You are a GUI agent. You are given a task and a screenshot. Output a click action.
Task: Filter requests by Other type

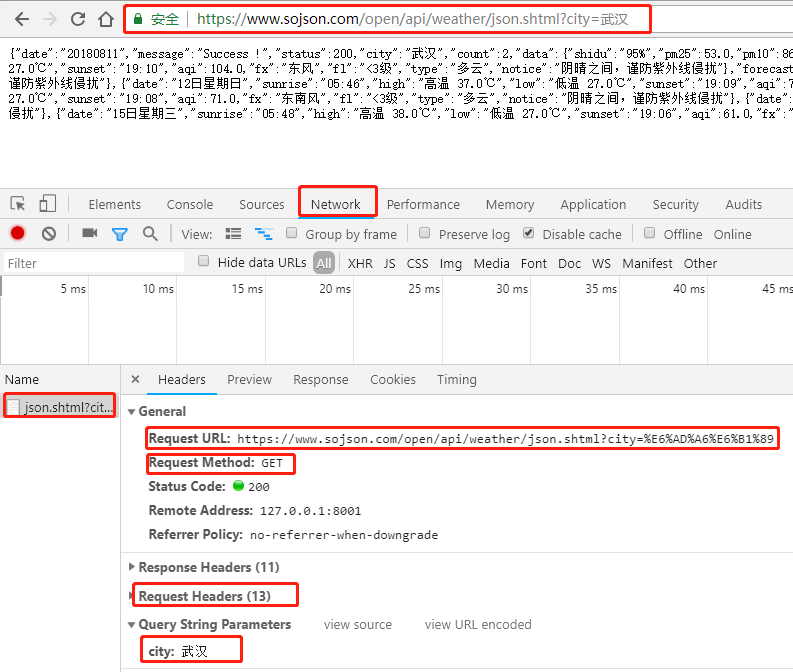coord(700,263)
